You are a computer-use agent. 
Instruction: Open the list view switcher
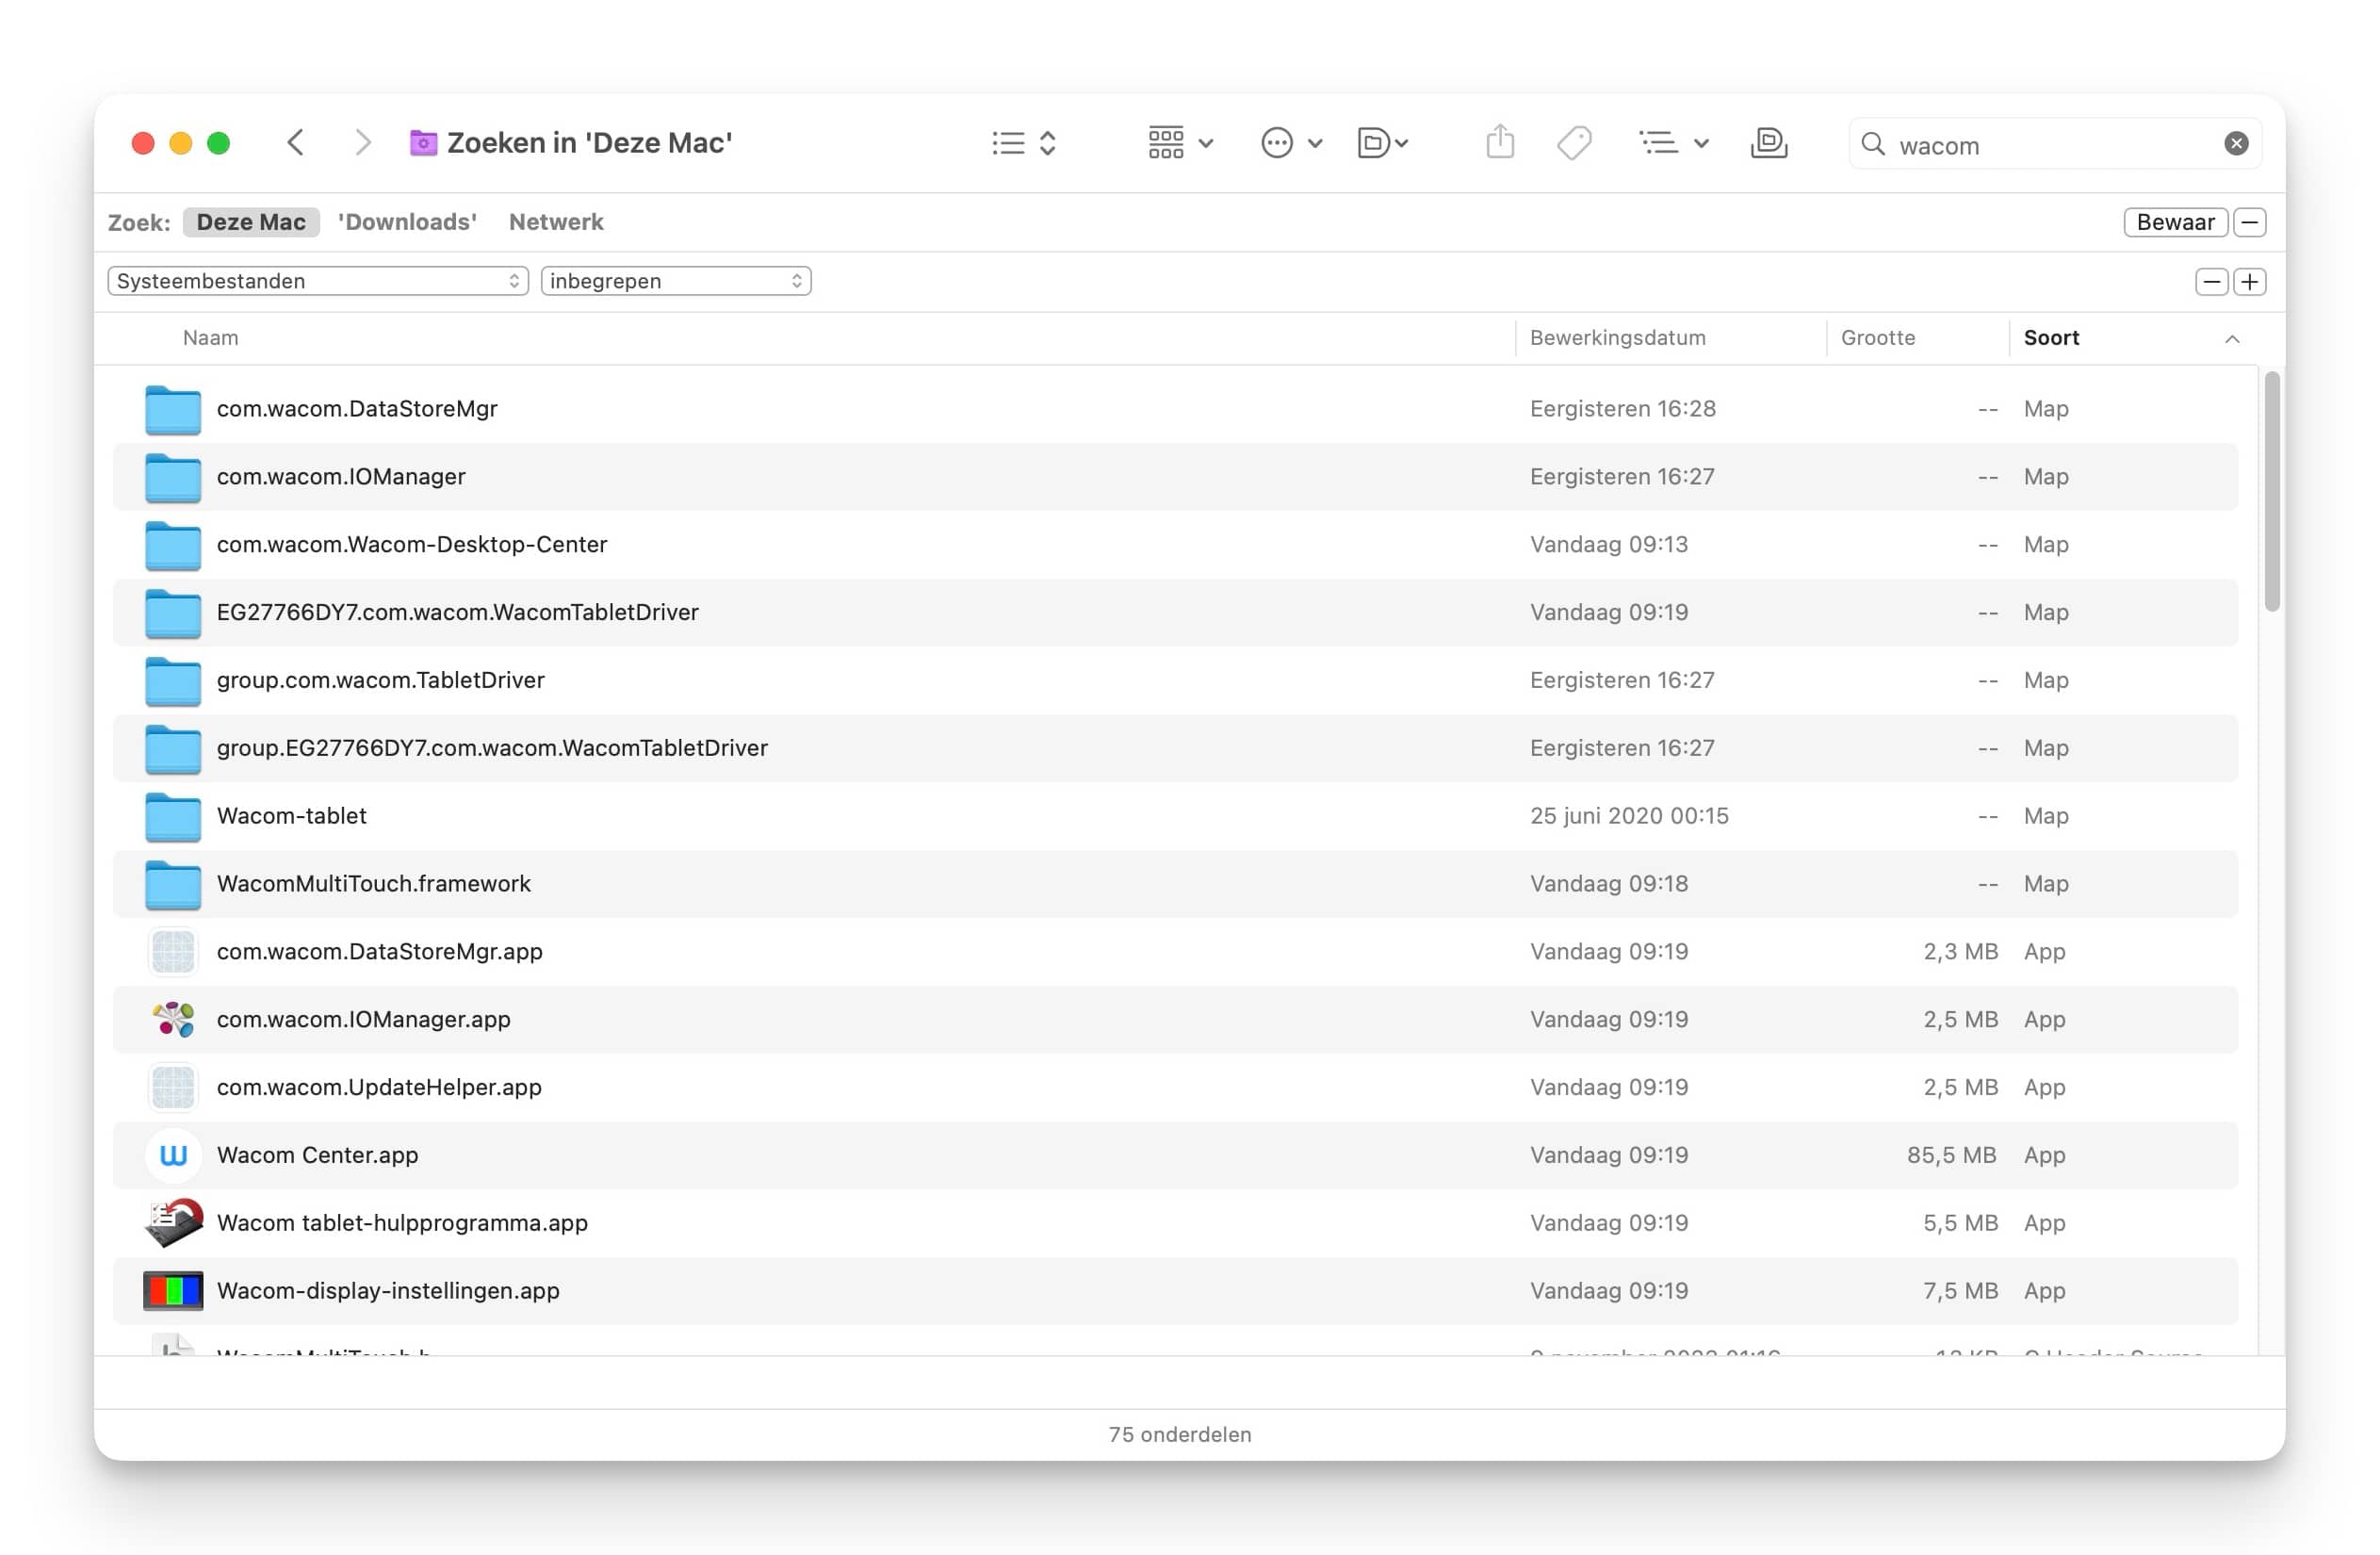(x=1024, y=143)
